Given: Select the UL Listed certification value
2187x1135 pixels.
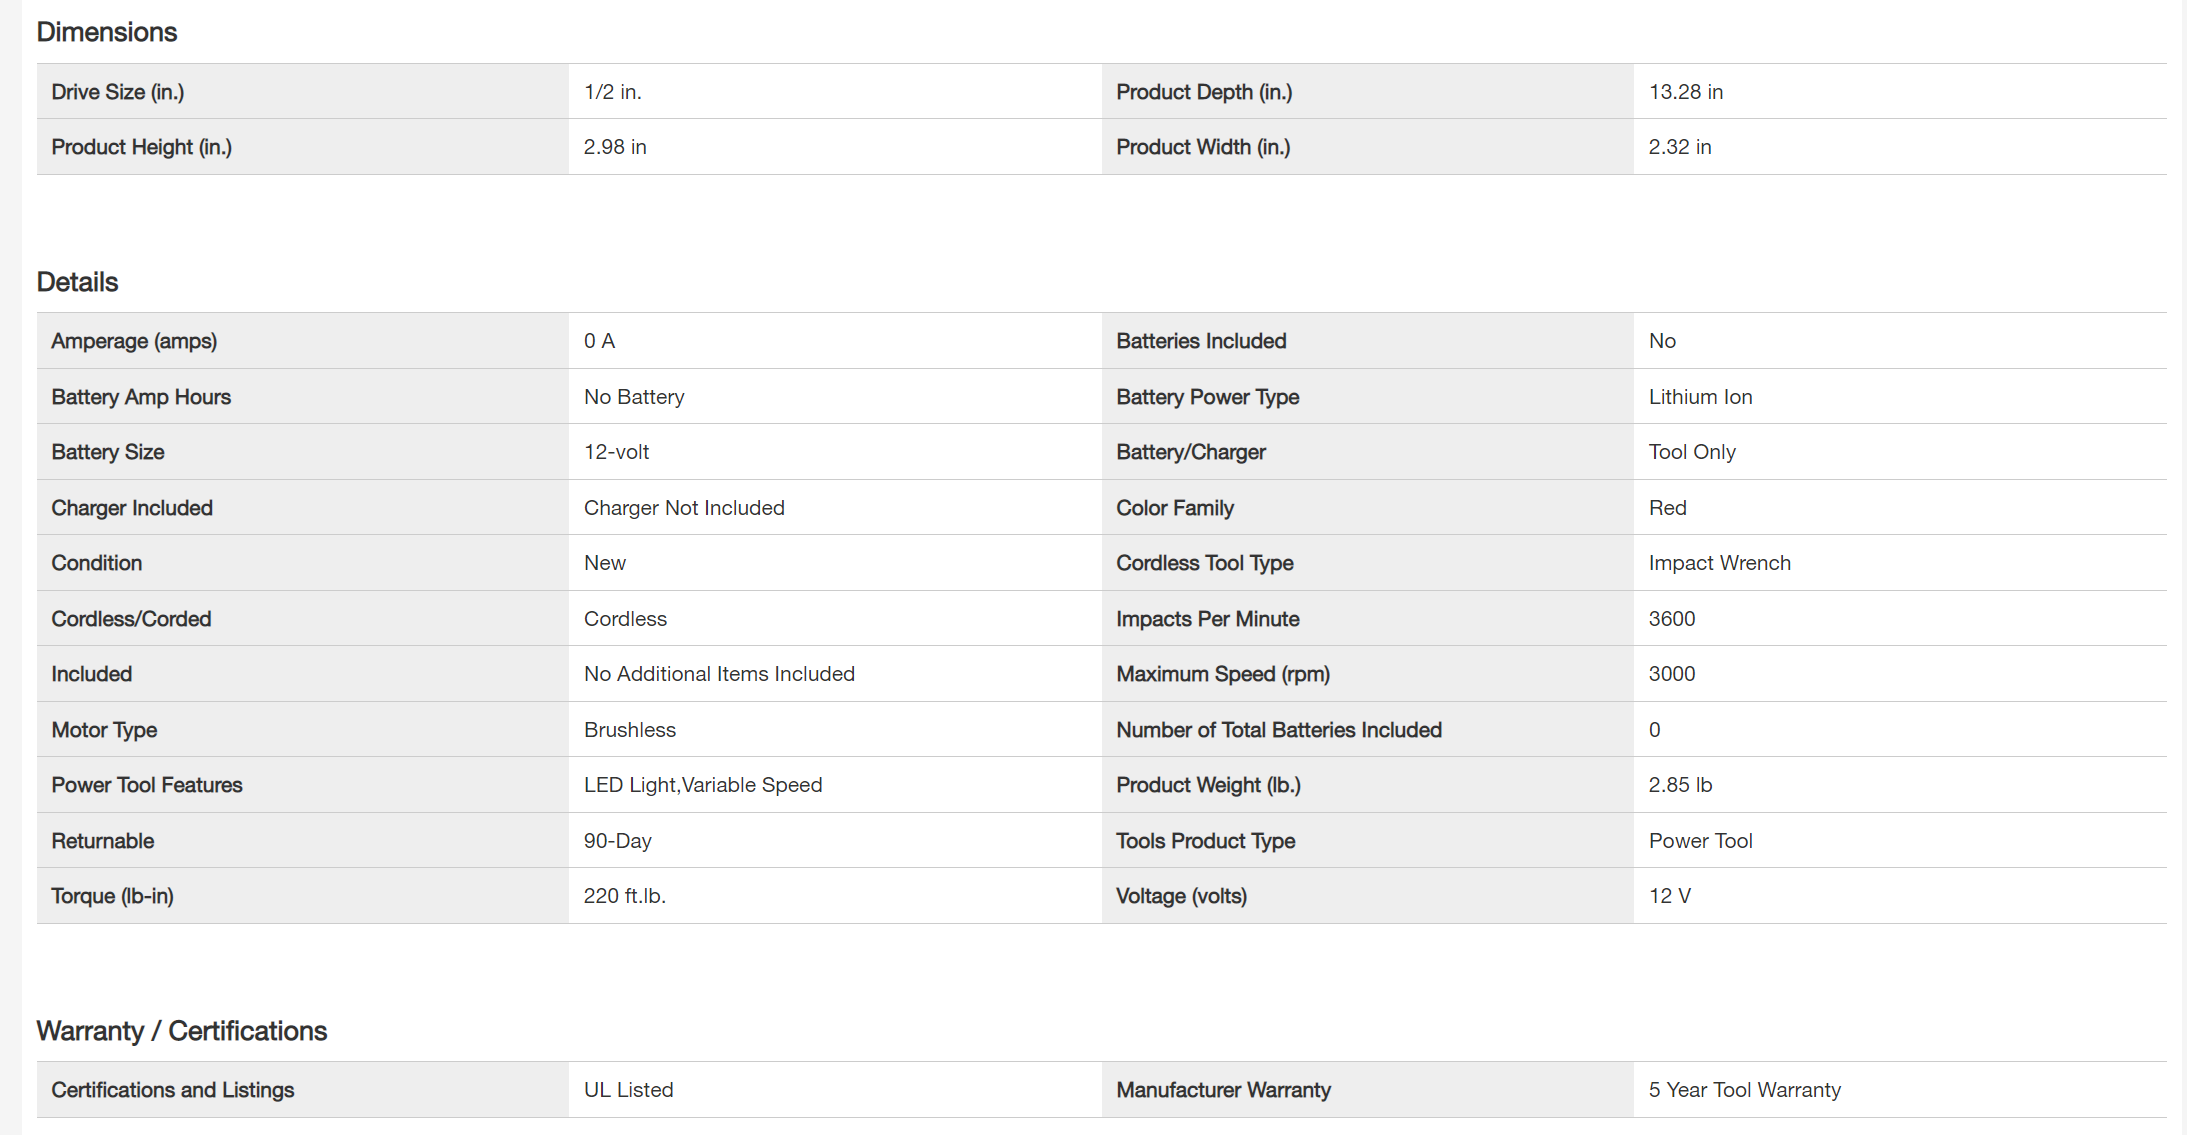Looking at the screenshot, I should pyautogui.click(x=628, y=1090).
